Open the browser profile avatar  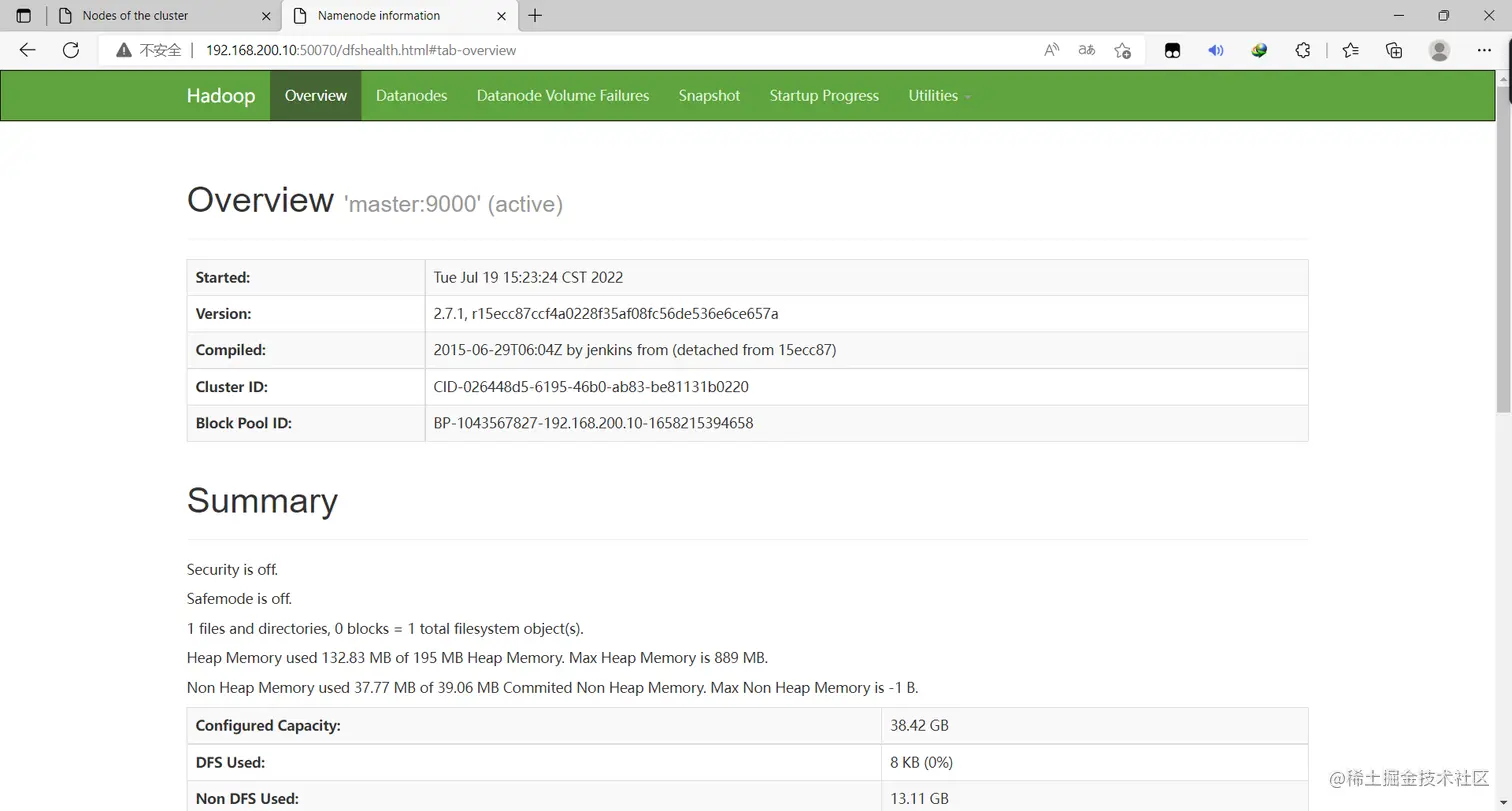point(1439,50)
